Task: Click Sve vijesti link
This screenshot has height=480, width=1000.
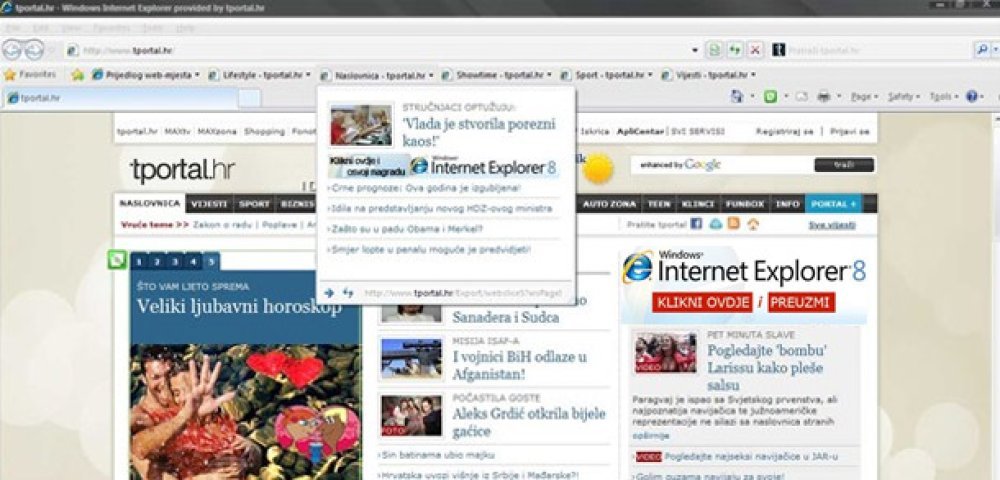Action: [x=832, y=225]
